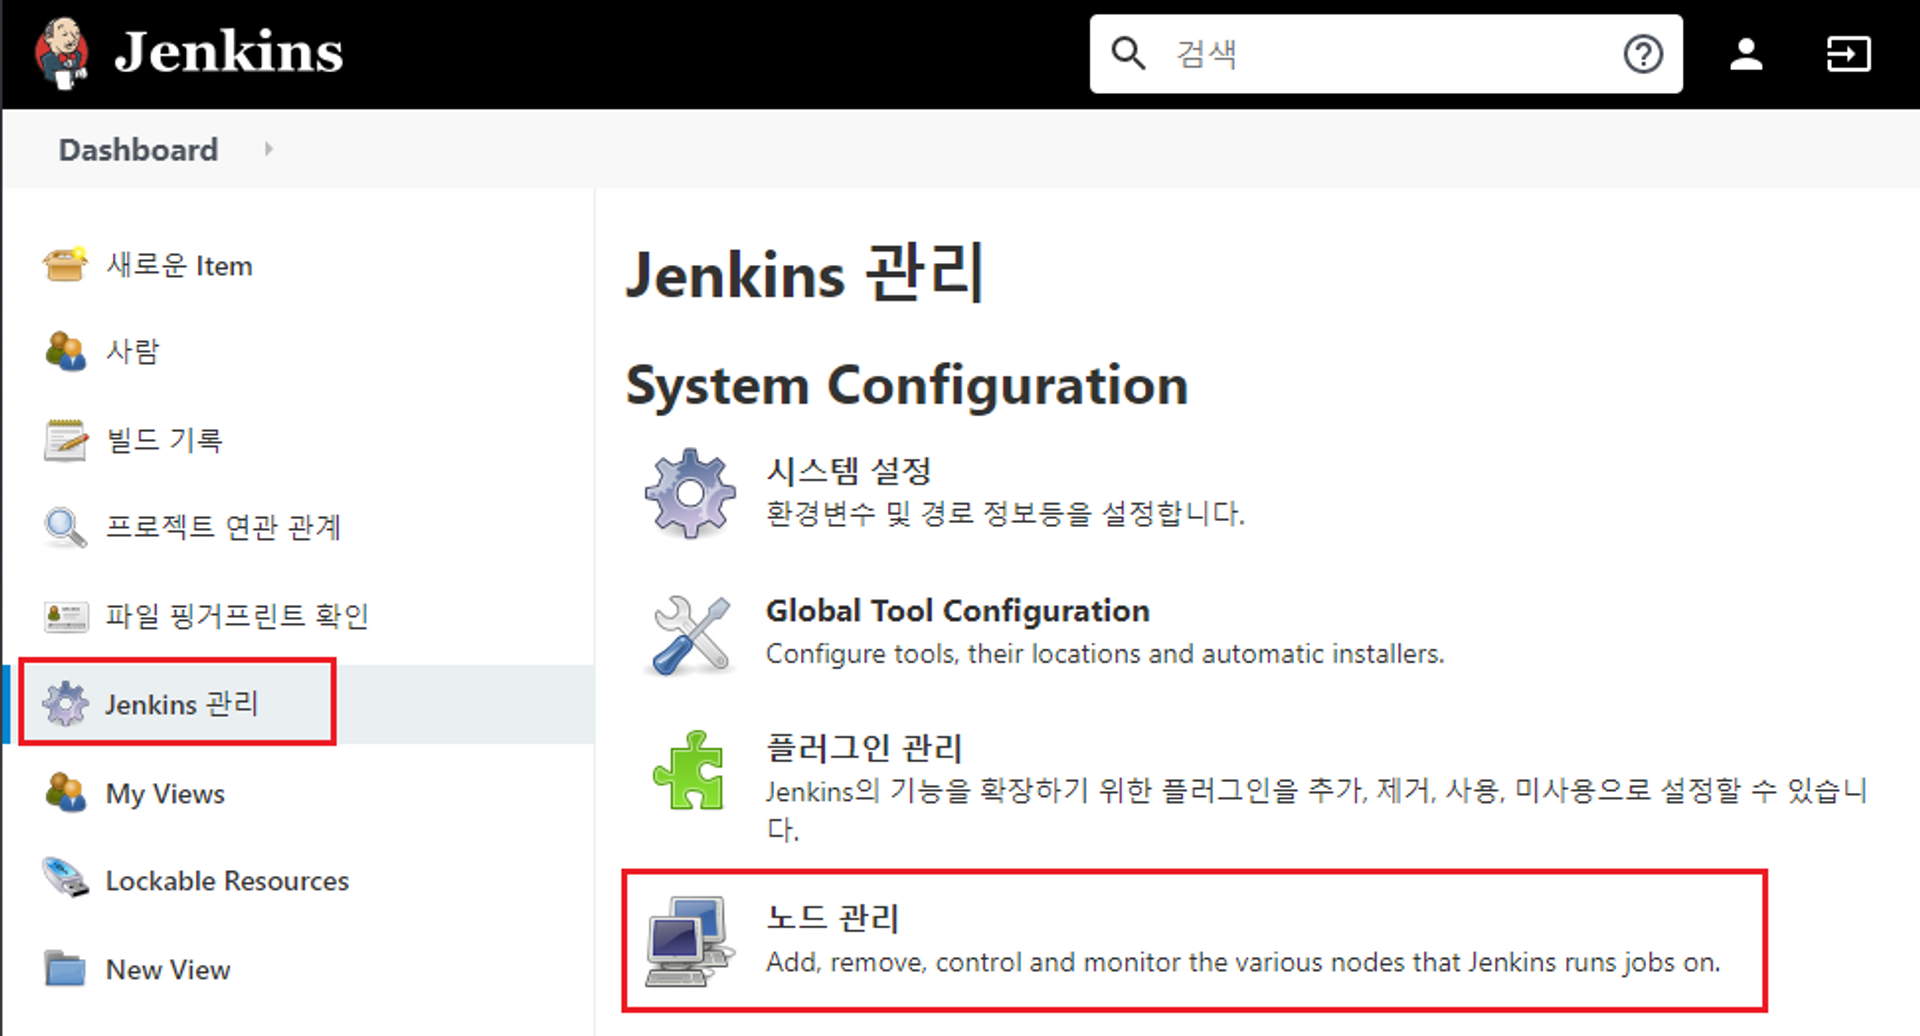The height and width of the screenshot is (1036, 1920).
Task: Open Lockable Resources sidebar link
Action: coord(227,881)
